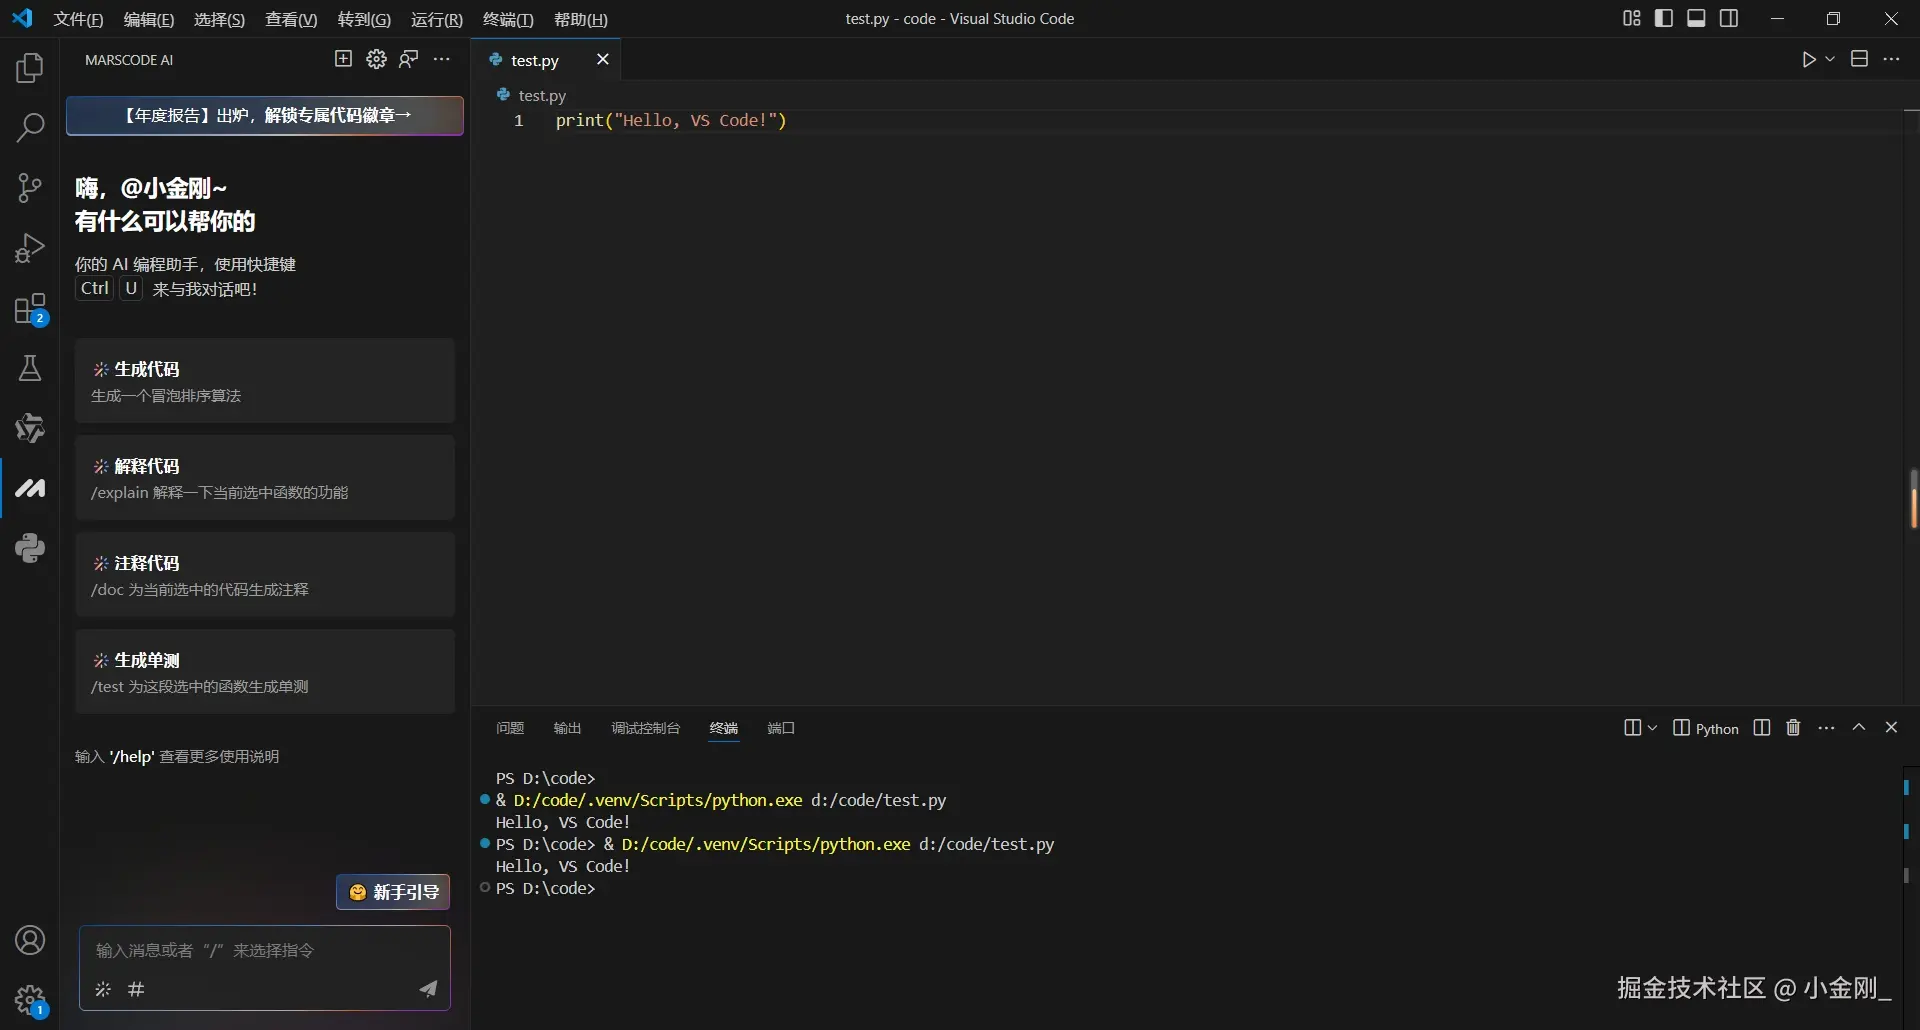Open the Source Control view
1920x1030 pixels.
tap(30, 188)
